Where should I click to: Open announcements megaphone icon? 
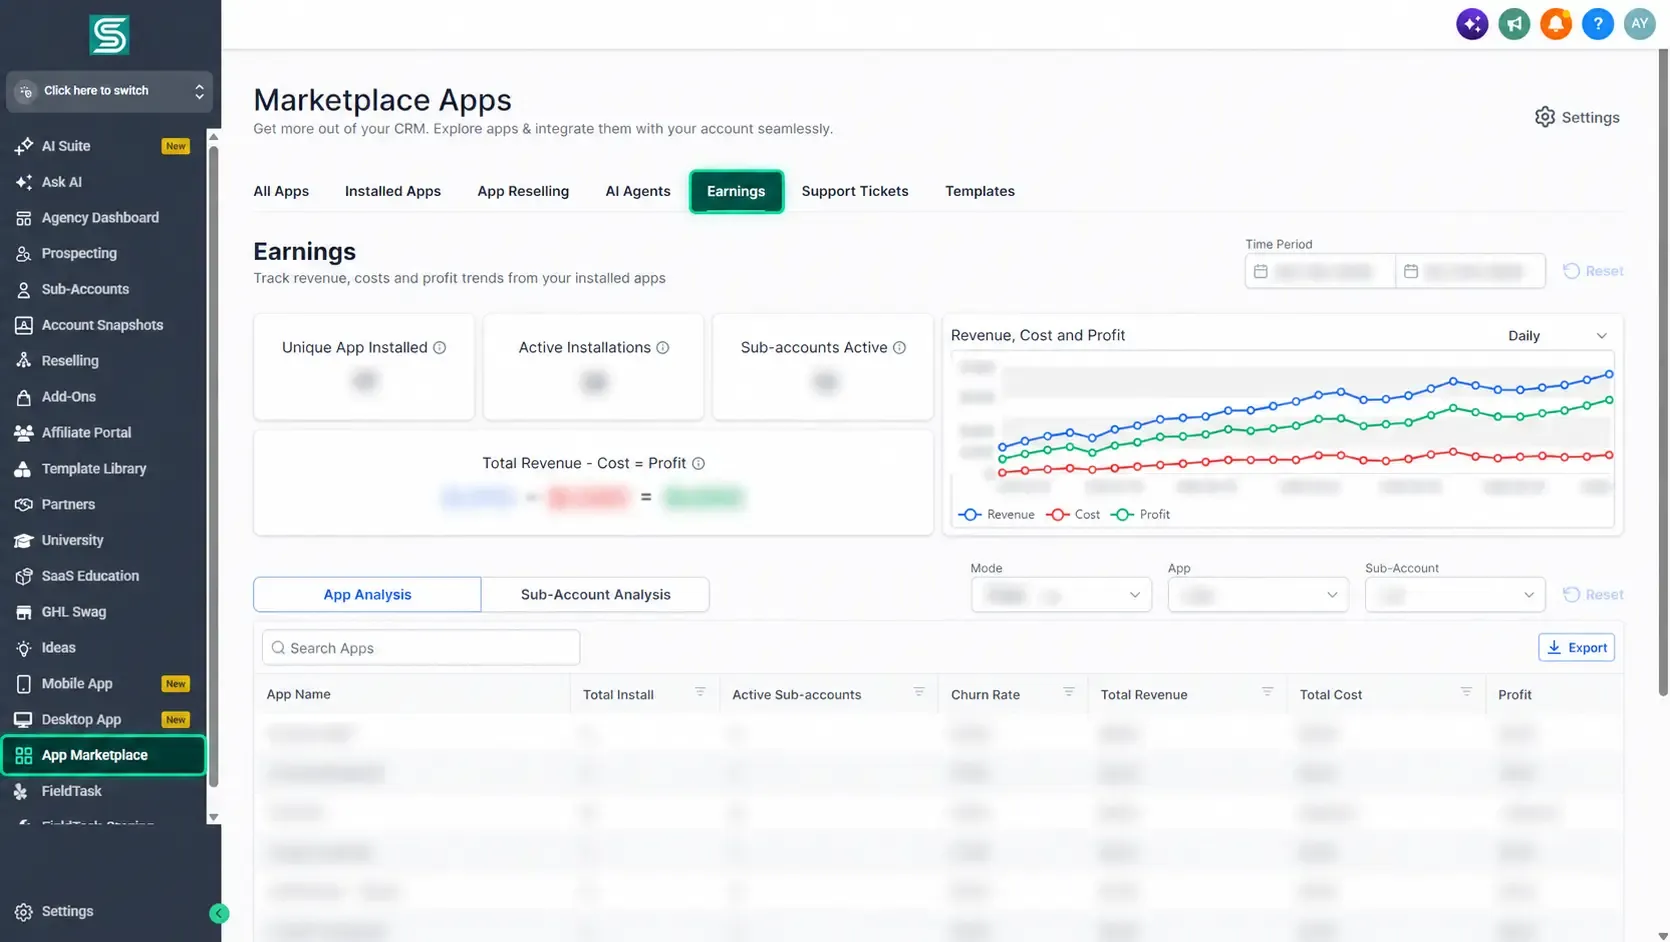[1514, 24]
